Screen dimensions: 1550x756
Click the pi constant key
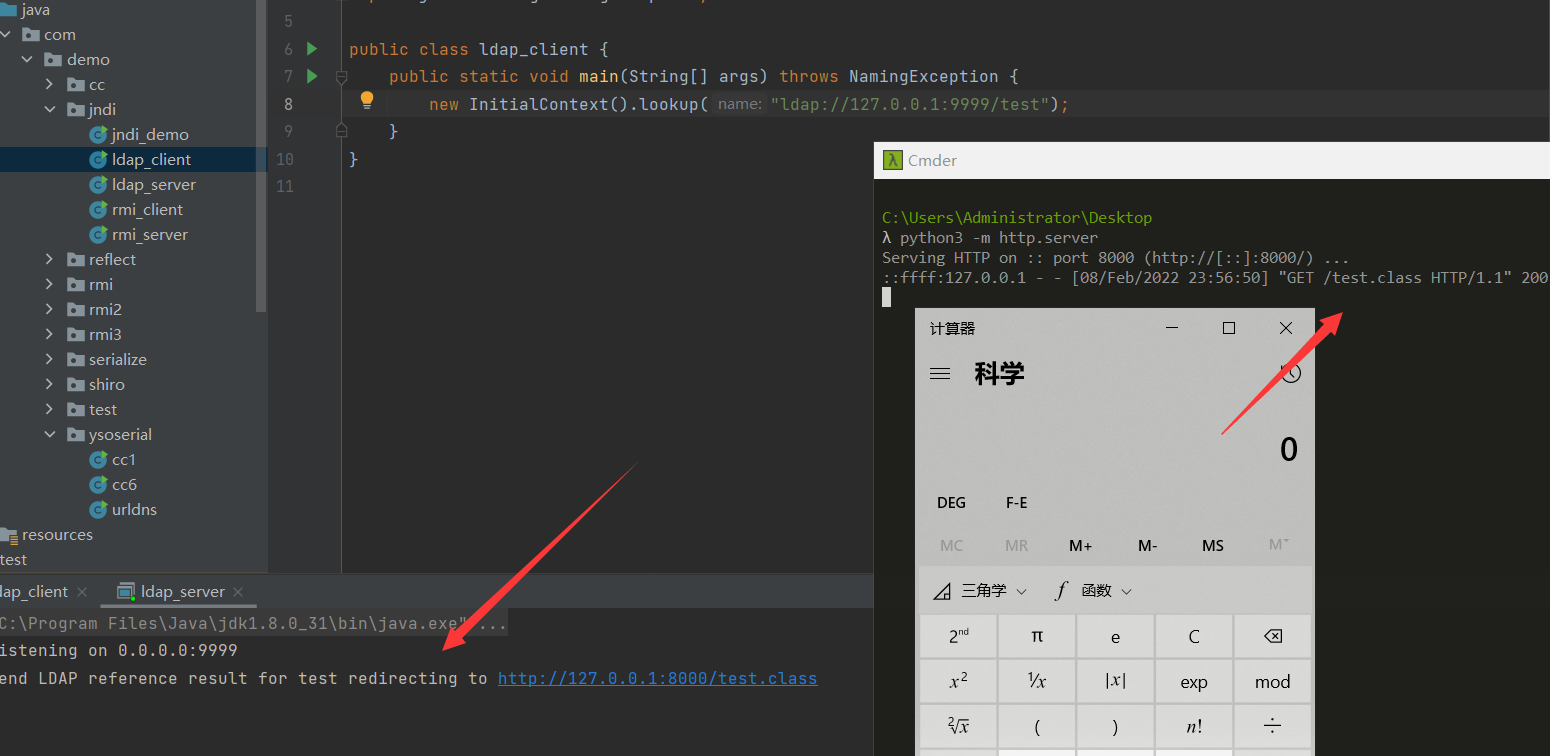pos(1037,636)
